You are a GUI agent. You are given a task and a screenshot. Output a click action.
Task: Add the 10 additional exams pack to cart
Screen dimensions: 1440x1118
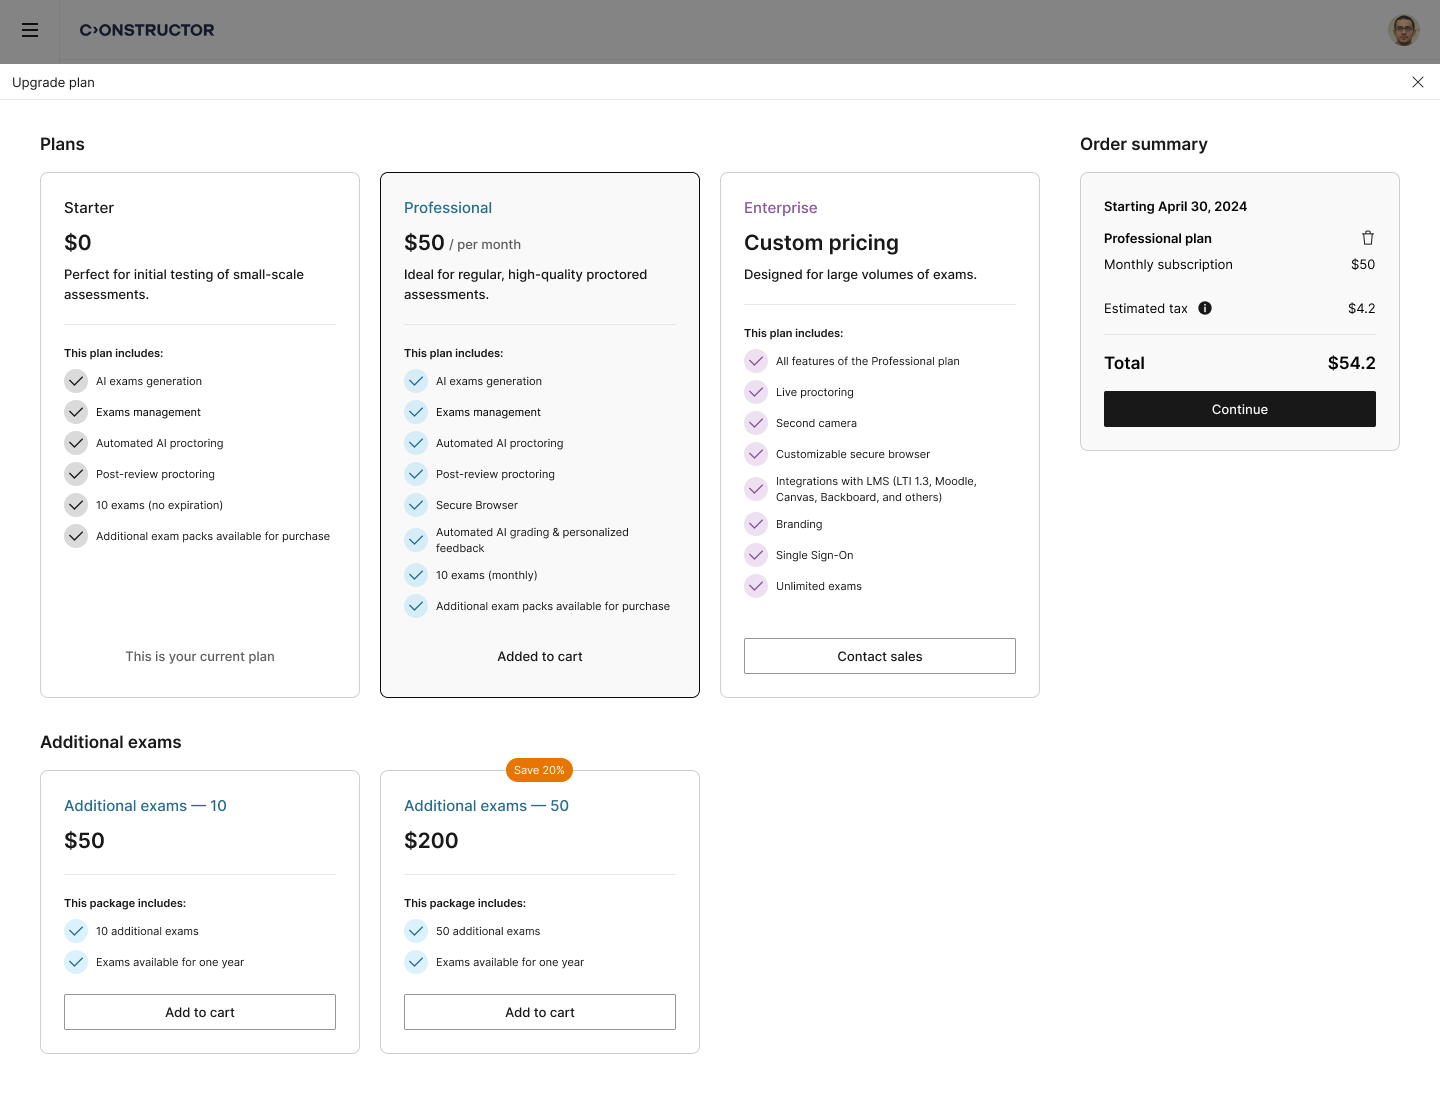pyautogui.click(x=200, y=1012)
